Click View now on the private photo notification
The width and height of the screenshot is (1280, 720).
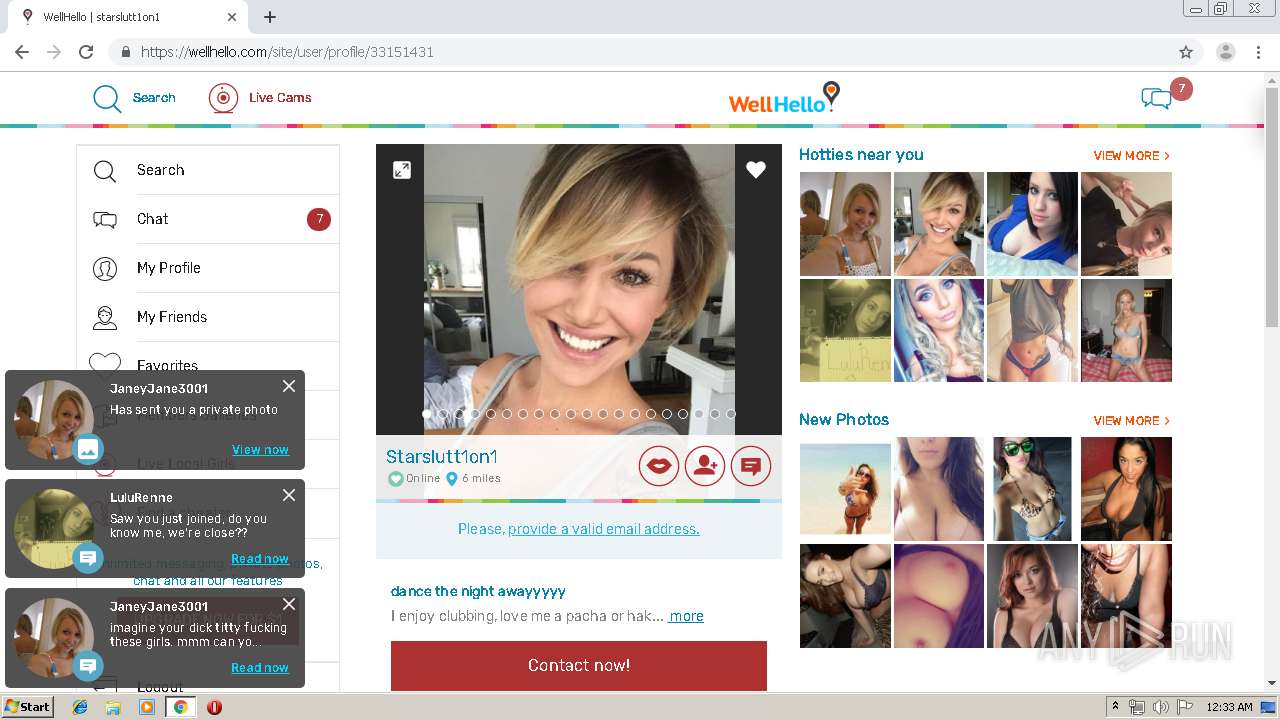(260, 450)
